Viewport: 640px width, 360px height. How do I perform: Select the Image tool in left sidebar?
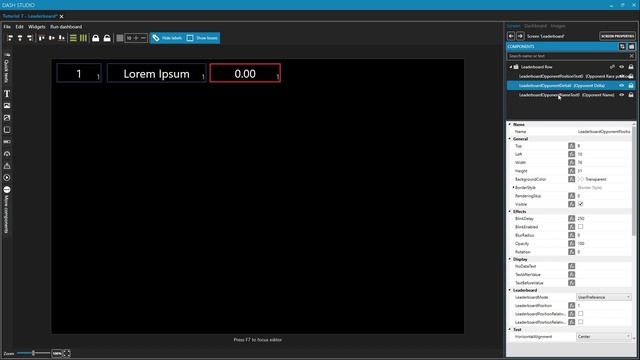tap(7, 106)
